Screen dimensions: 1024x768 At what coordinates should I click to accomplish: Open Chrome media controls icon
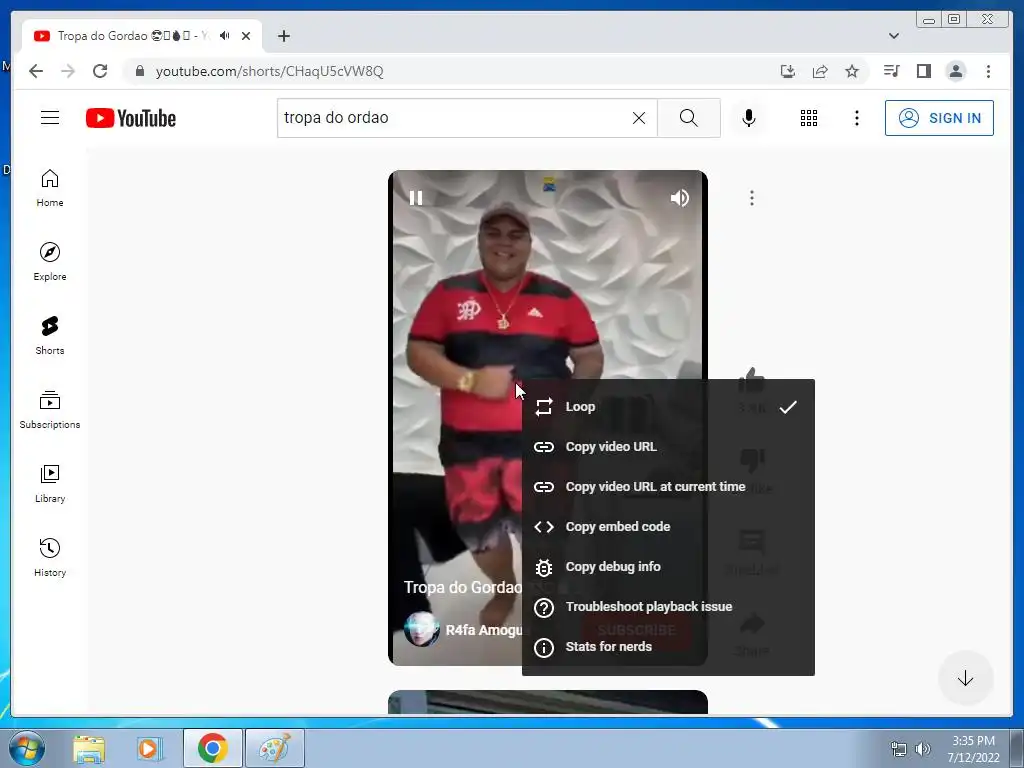[x=891, y=71]
